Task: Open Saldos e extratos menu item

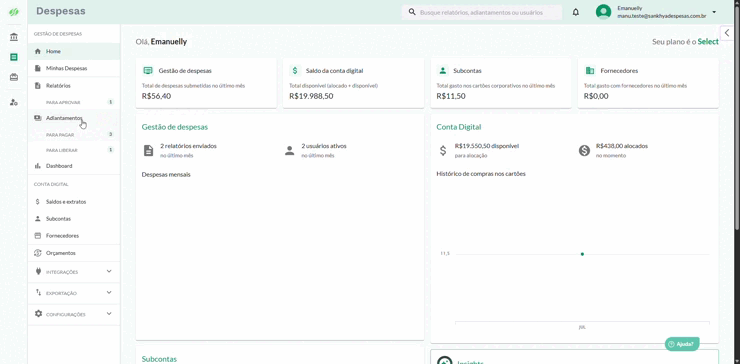Action: click(x=74, y=202)
